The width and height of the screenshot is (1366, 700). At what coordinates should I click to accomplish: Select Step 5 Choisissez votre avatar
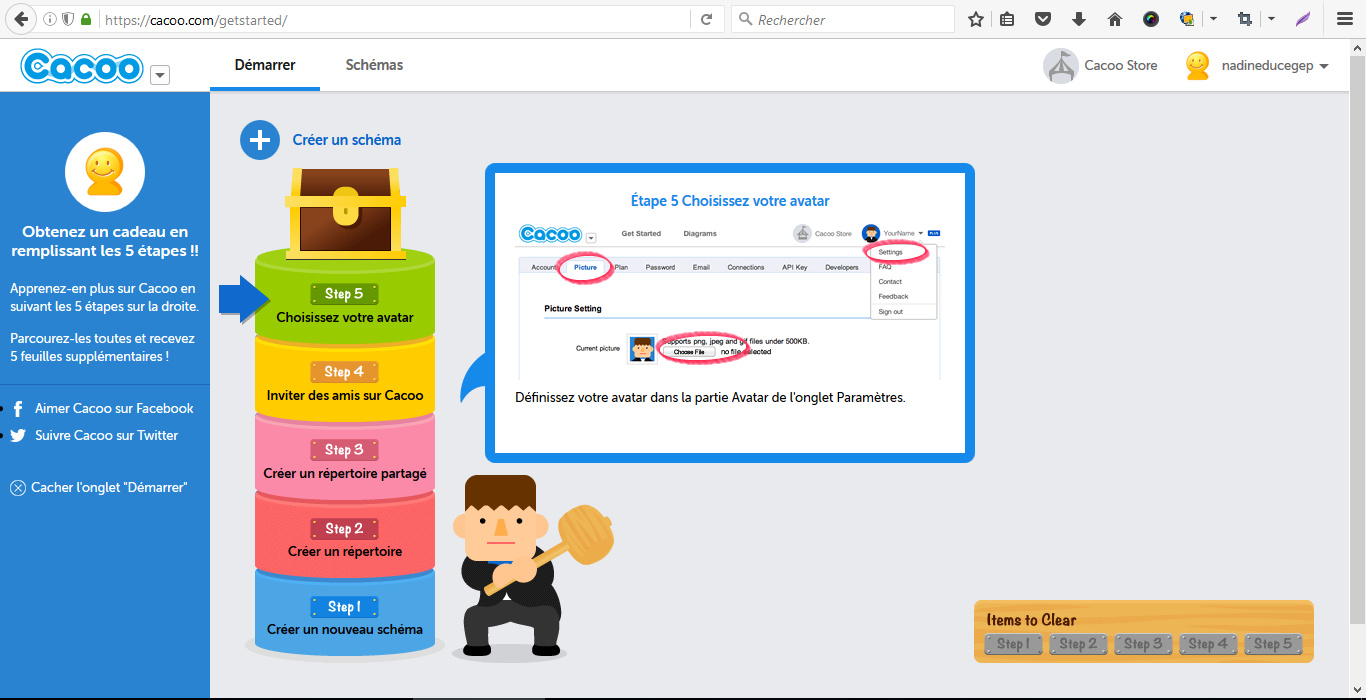[345, 304]
